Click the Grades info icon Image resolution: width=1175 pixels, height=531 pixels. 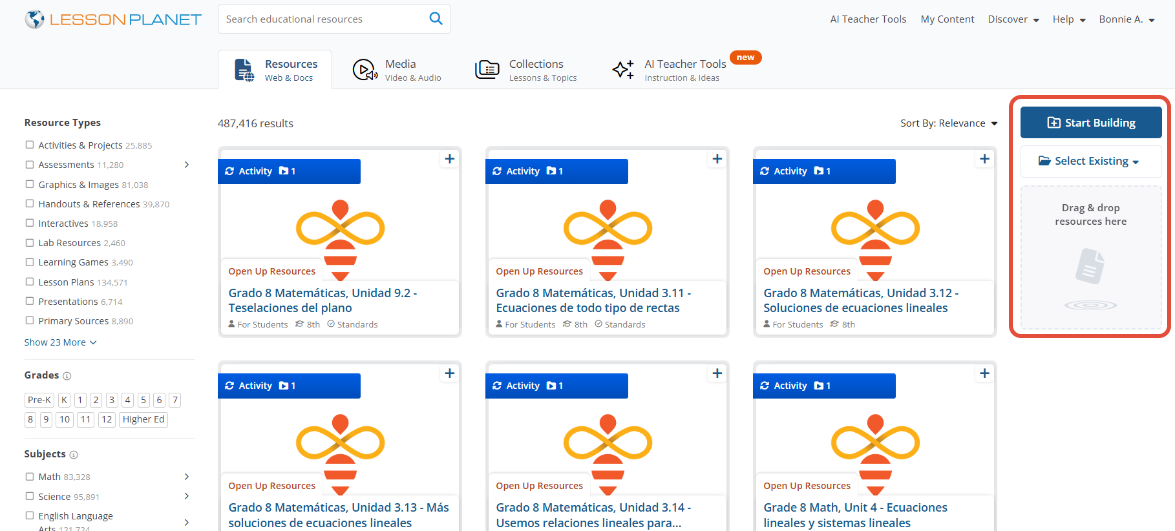67,376
